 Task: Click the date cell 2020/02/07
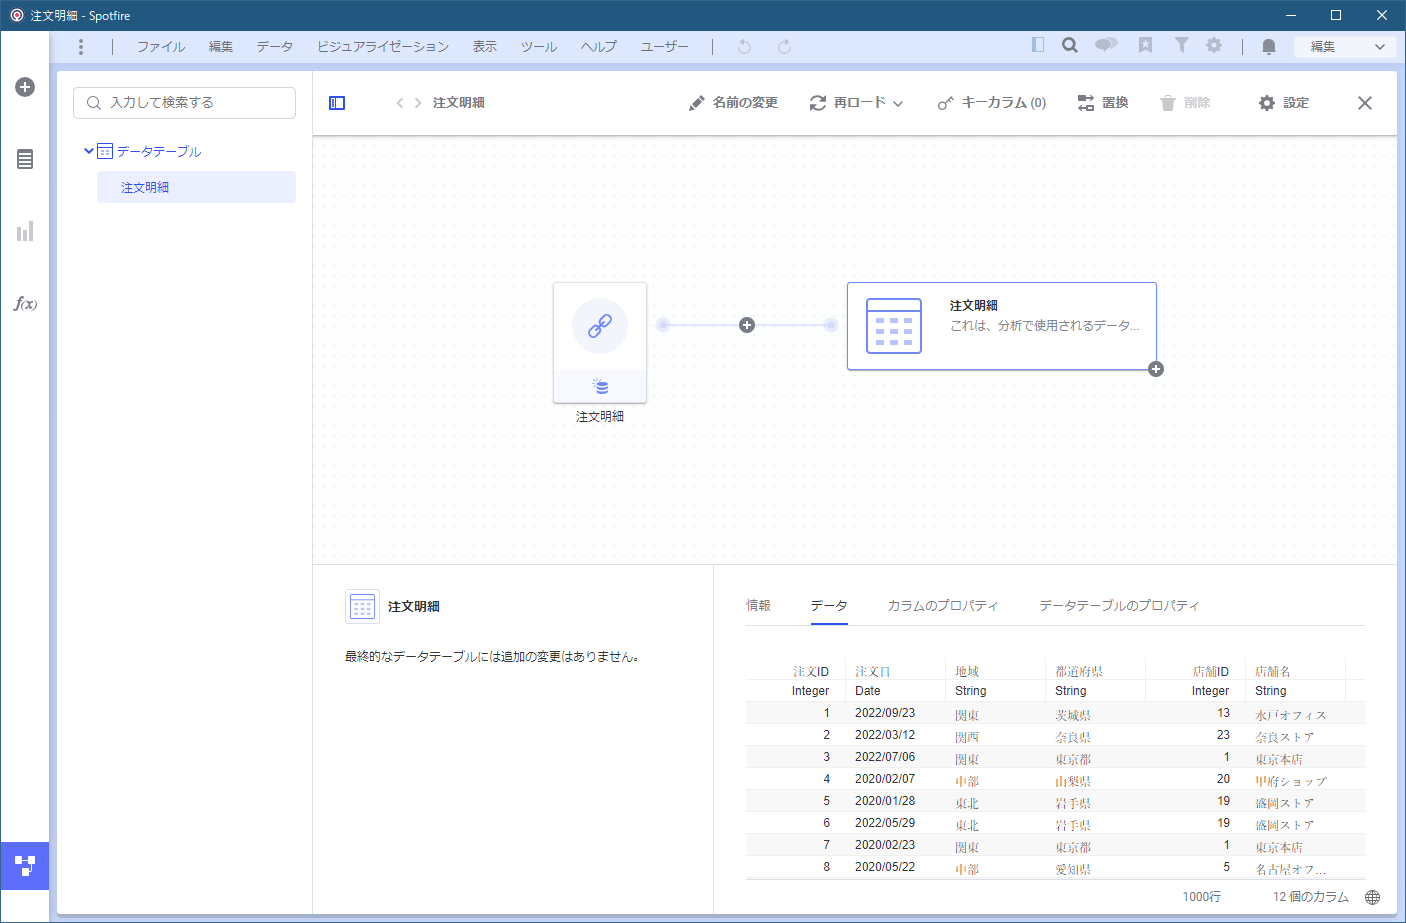pos(885,779)
